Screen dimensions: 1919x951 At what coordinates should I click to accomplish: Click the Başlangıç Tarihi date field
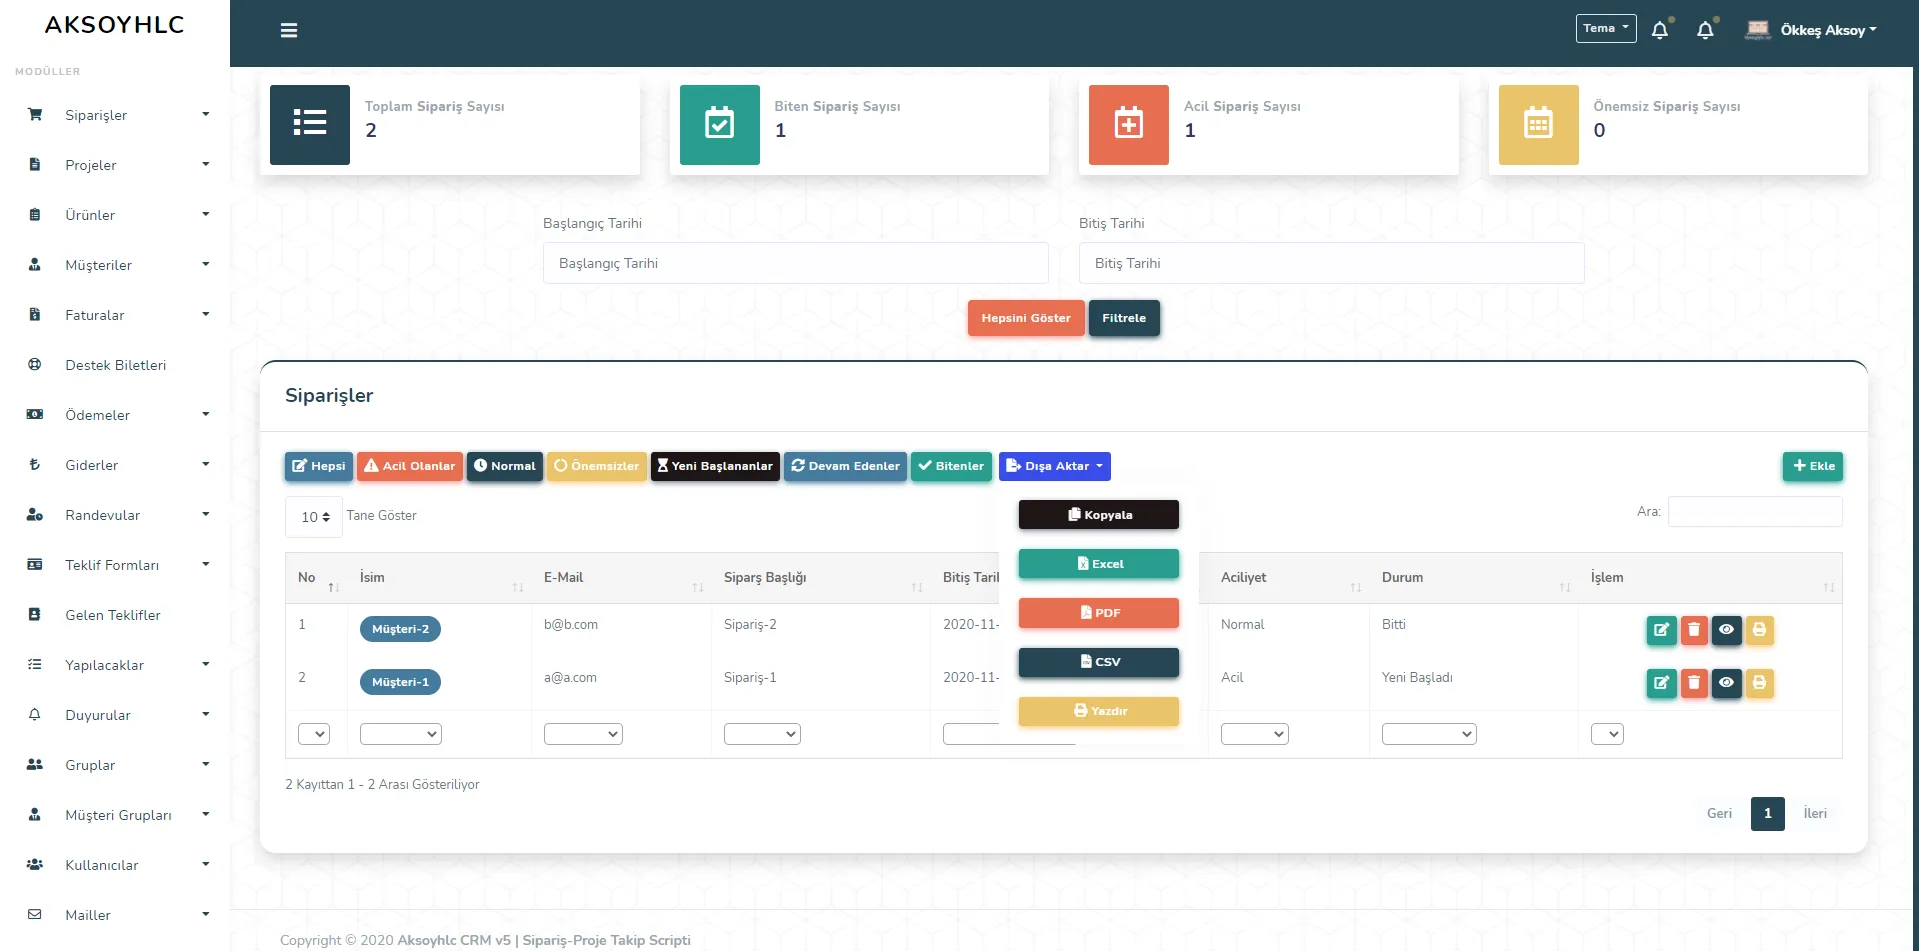click(796, 263)
